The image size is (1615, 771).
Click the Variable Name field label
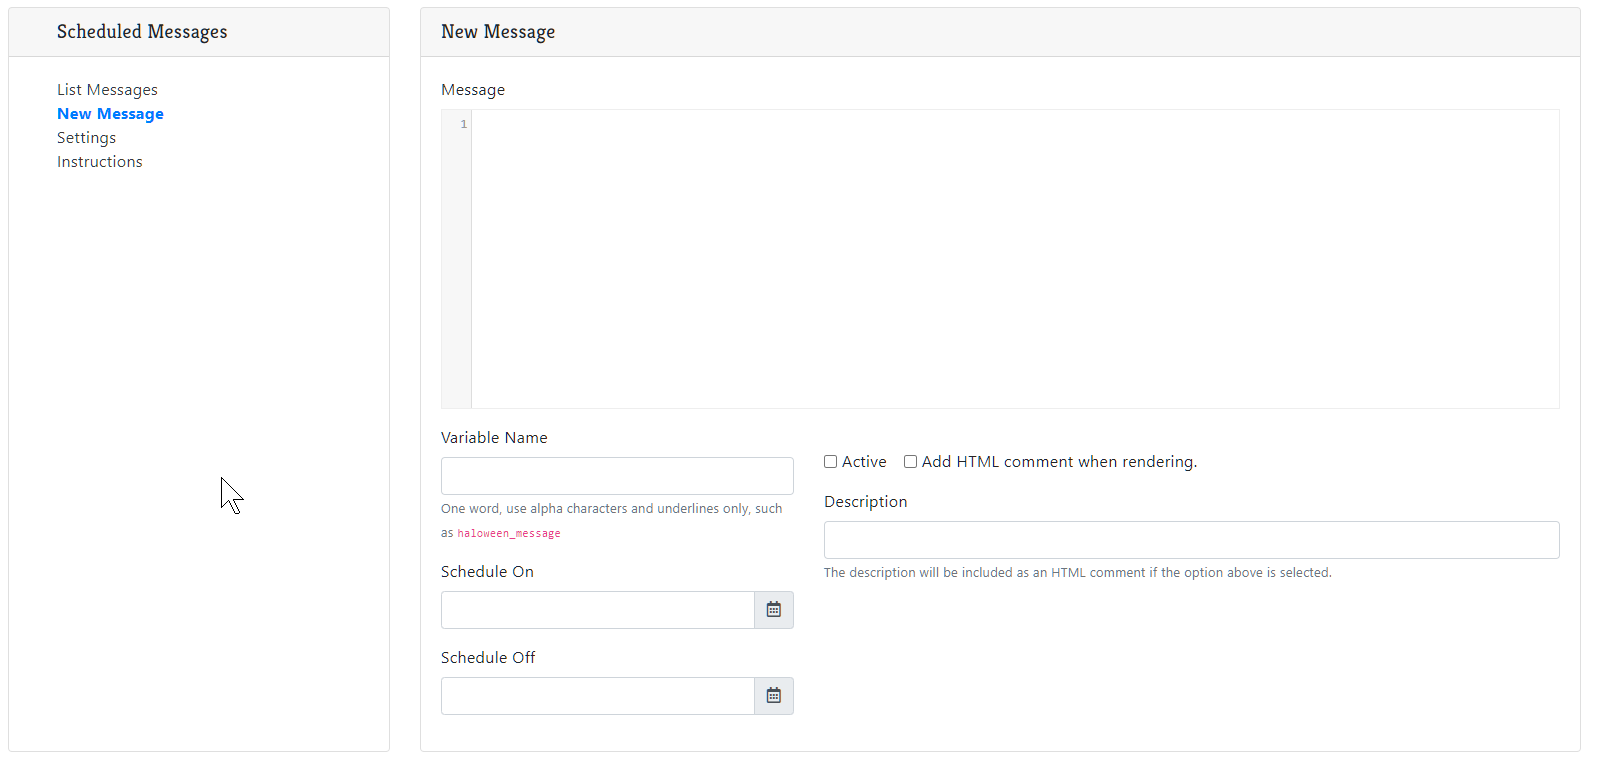[x=494, y=438]
